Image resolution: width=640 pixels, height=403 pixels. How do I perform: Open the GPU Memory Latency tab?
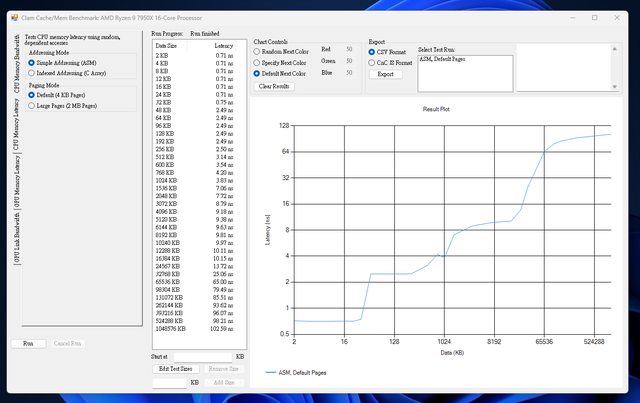[16, 178]
